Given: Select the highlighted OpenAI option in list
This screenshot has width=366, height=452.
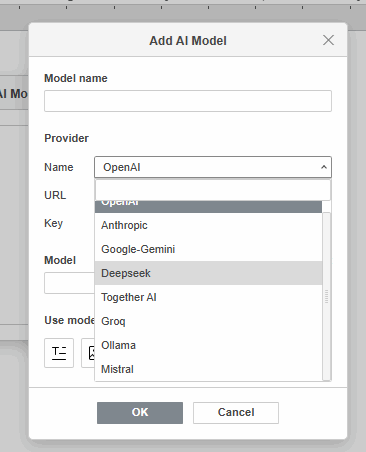Looking at the screenshot, I should (x=208, y=206).
